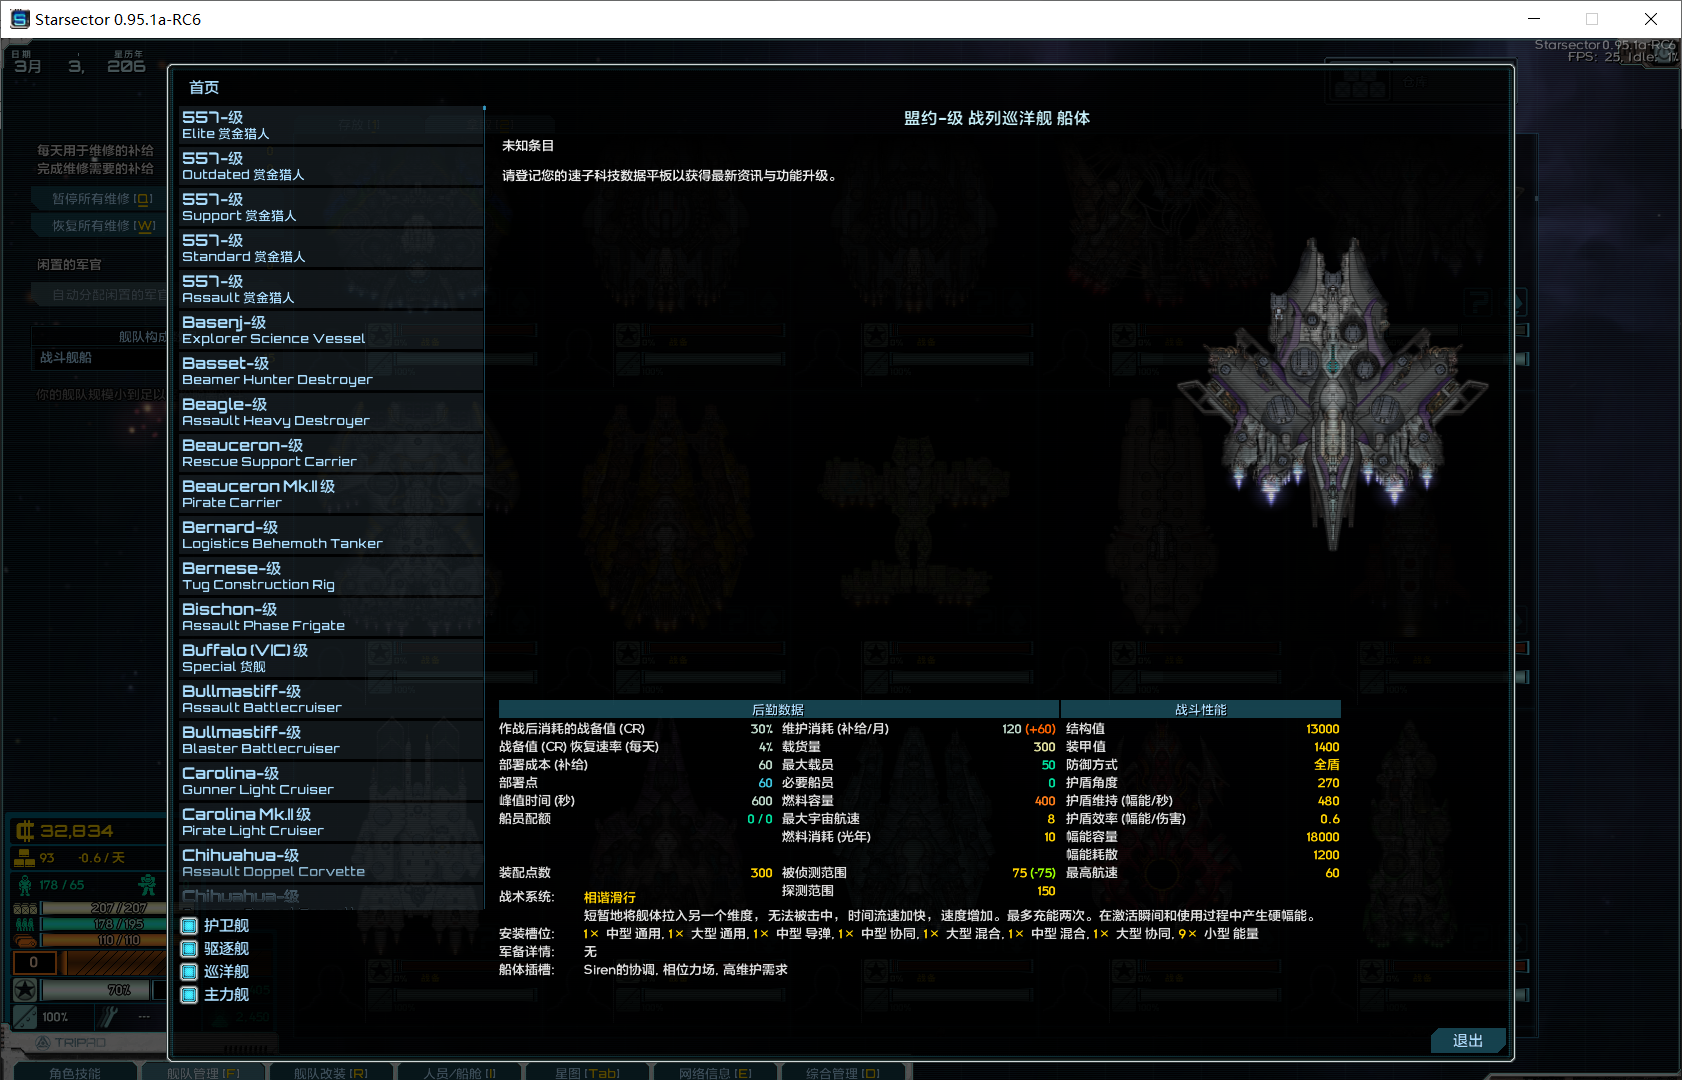Toggle the 护卫舰 filter checkbox
Image resolution: width=1682 pixels, height=1080 pixels.
(189, 926)
